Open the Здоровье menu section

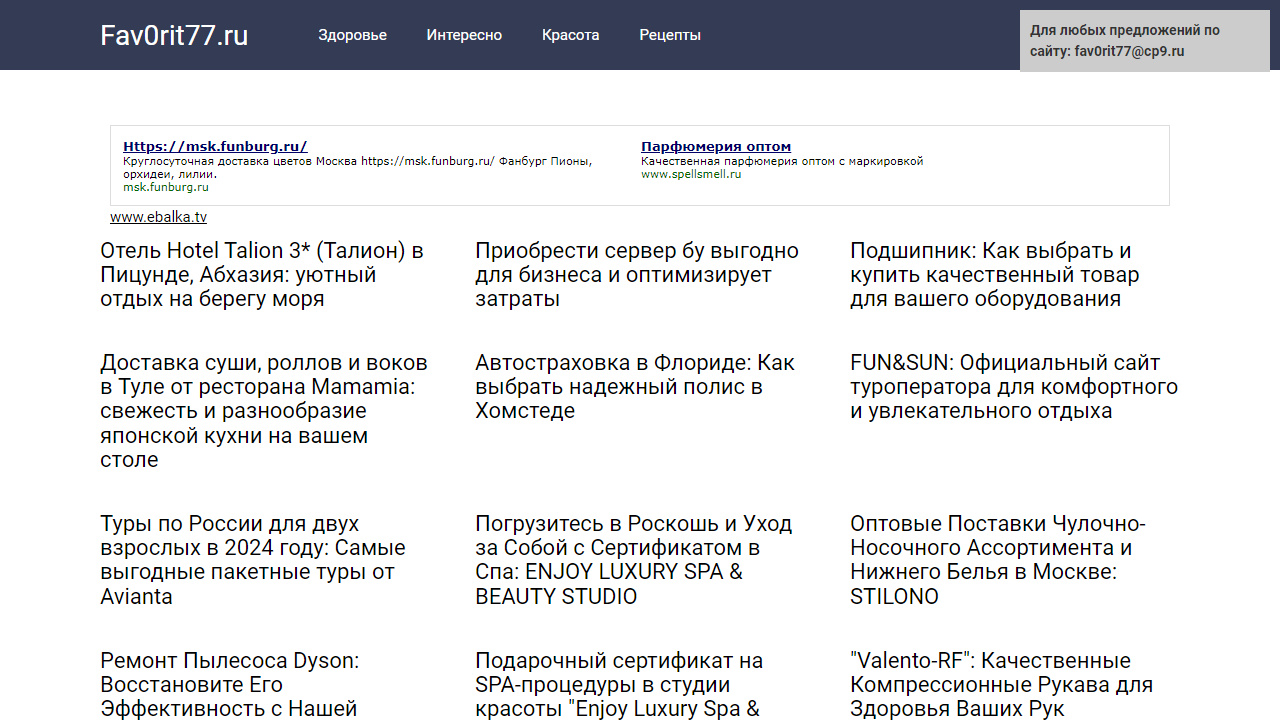[352, 35]
